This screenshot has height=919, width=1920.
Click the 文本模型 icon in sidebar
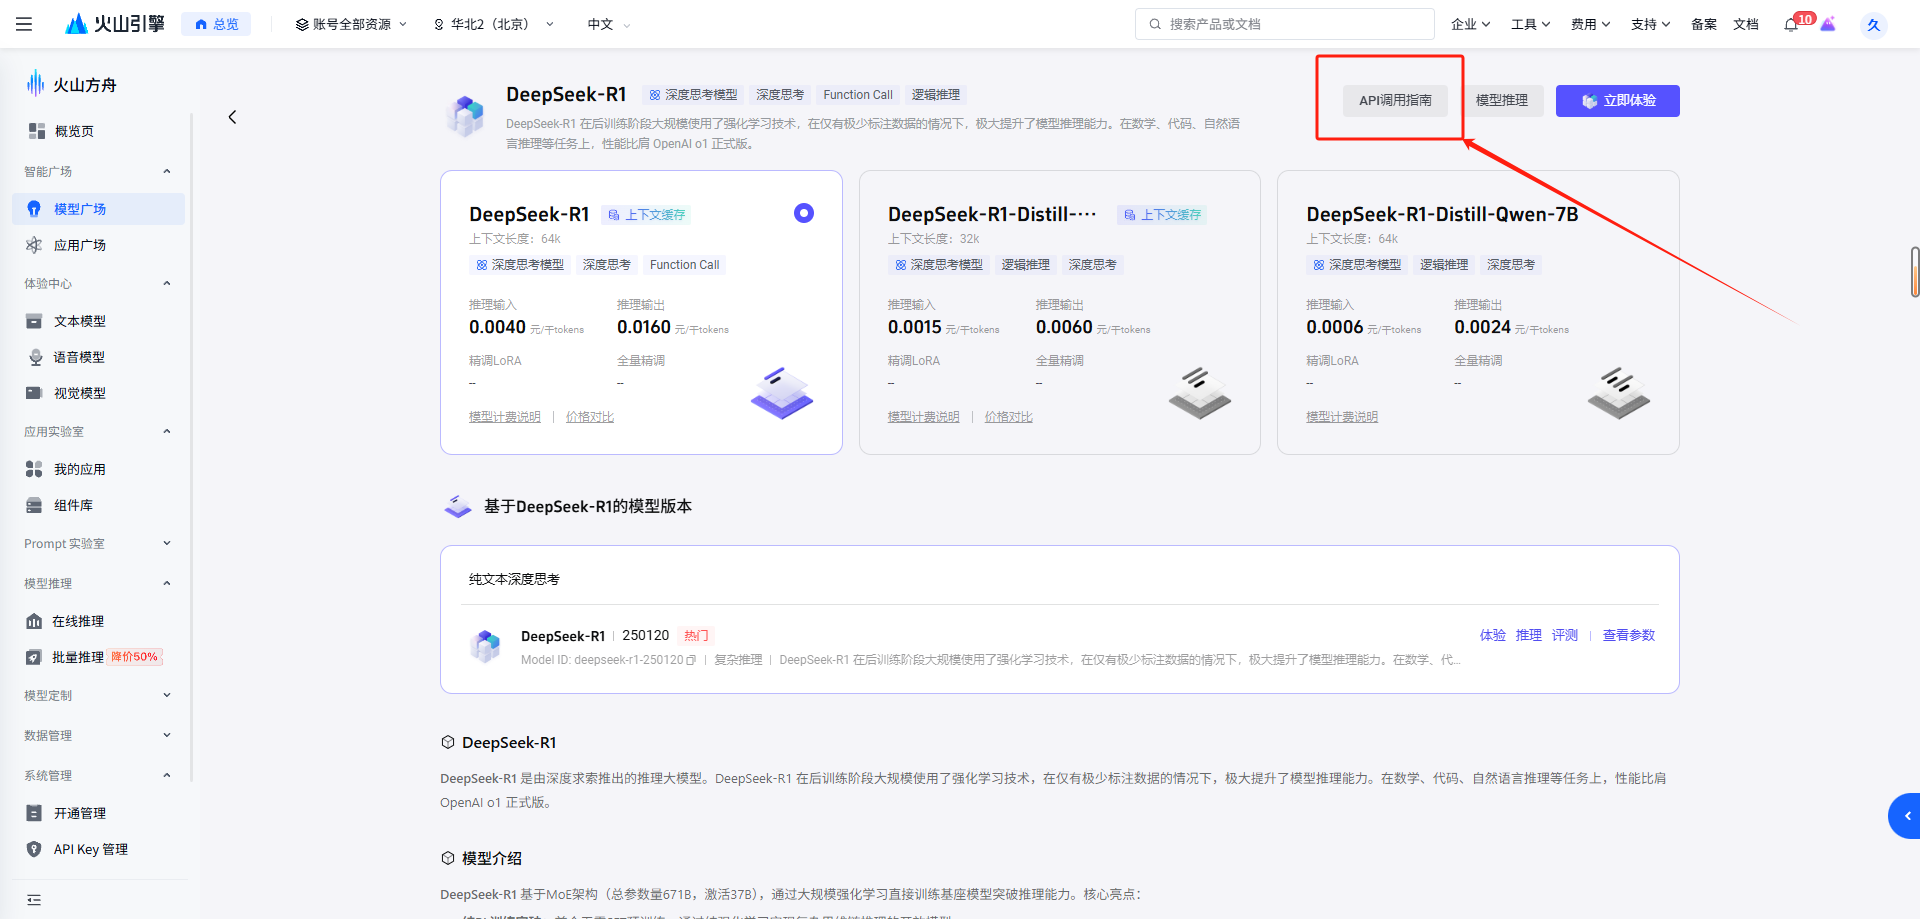pyautogui.click(x=34, y=321)
